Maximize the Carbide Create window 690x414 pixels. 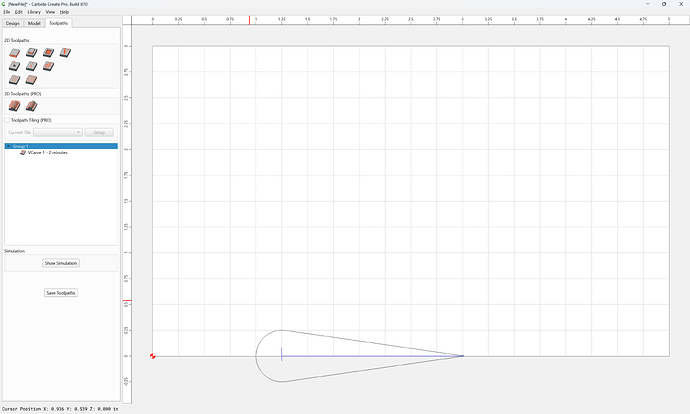click(x=664, y=4)
